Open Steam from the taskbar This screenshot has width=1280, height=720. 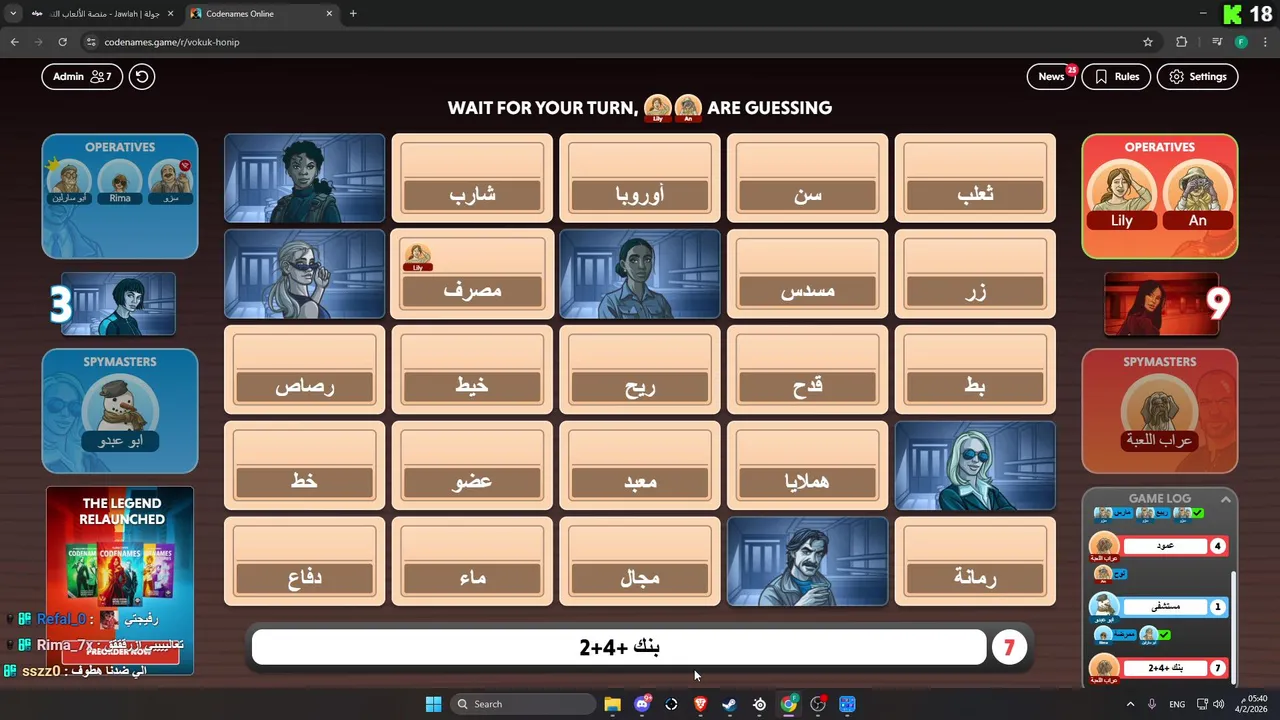[730, 704]
